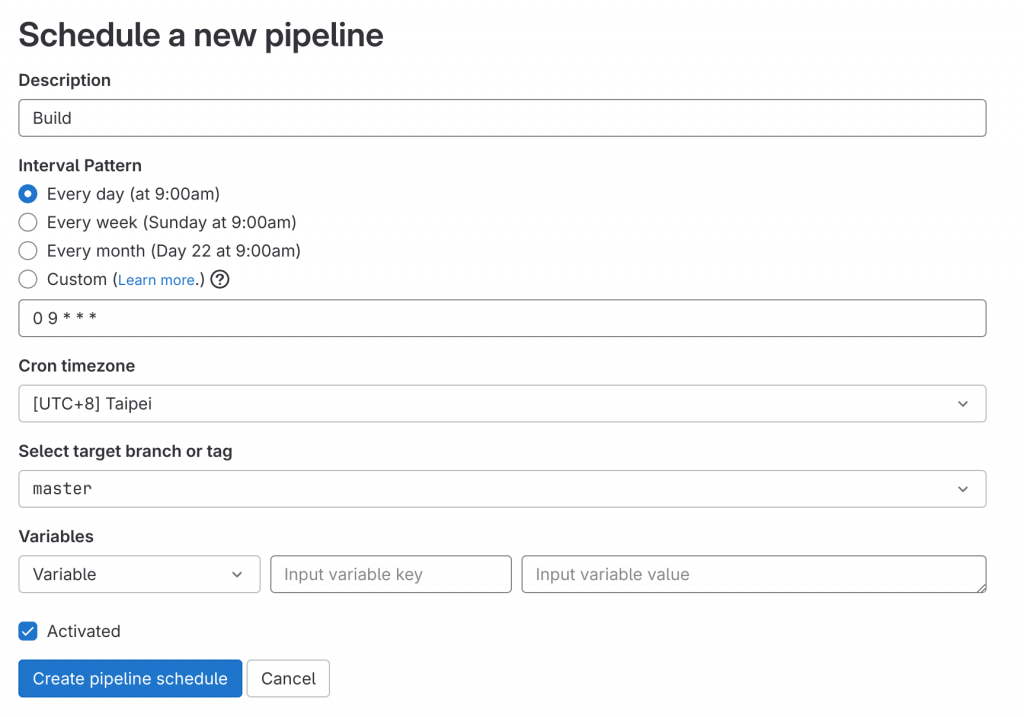Viewport: 1024px width, 717px height.
Task: Click the chevron arrow in Variable type selector
Action: click(237, 574)
